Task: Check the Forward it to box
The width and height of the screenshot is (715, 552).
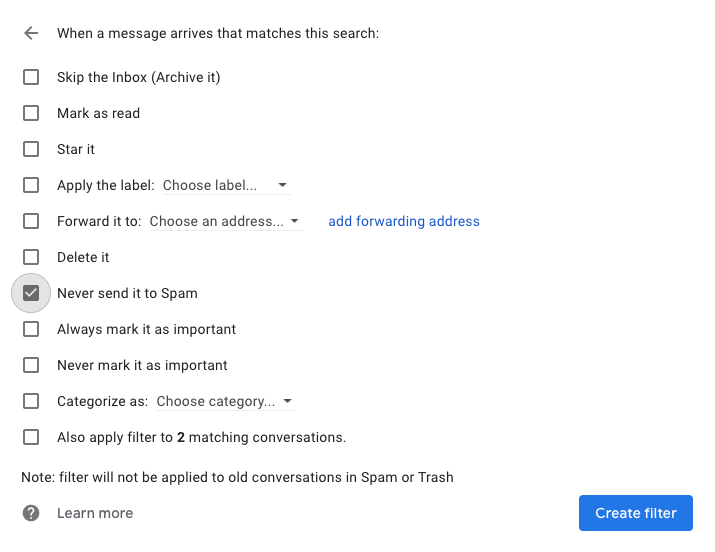Action: [31, 221]
